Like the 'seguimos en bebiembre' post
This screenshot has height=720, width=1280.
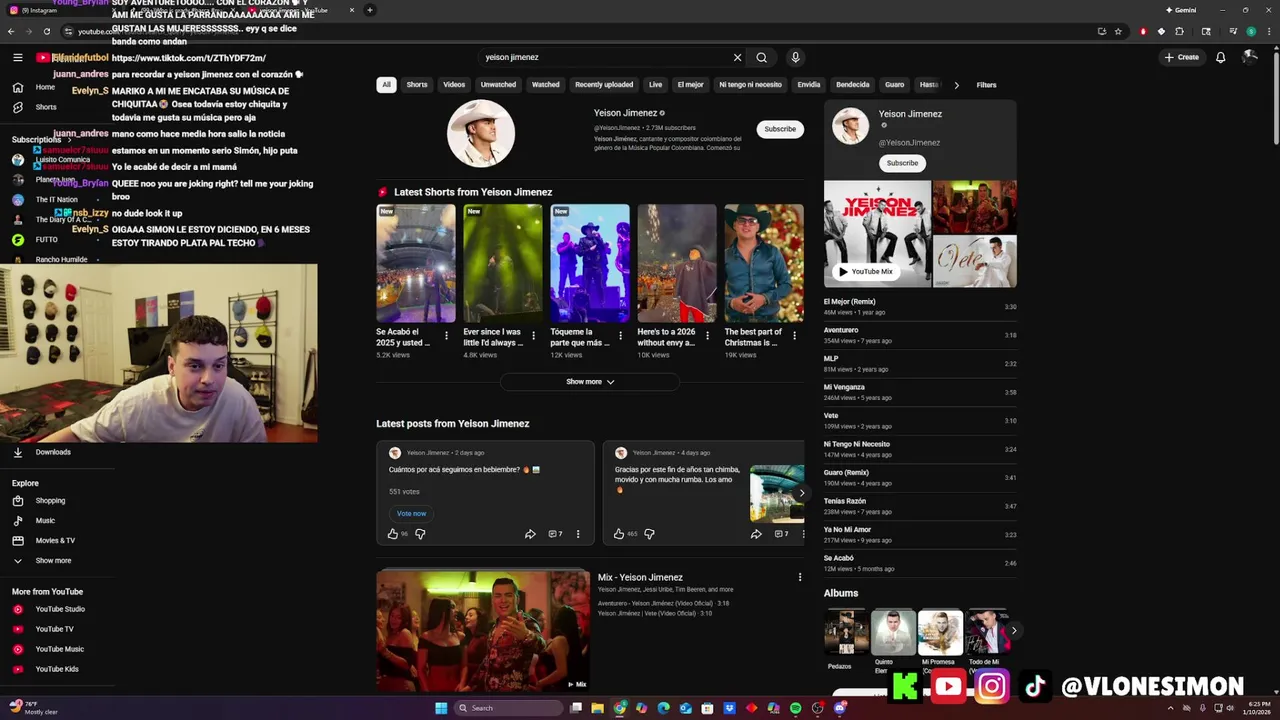click(x=393, y=534)
